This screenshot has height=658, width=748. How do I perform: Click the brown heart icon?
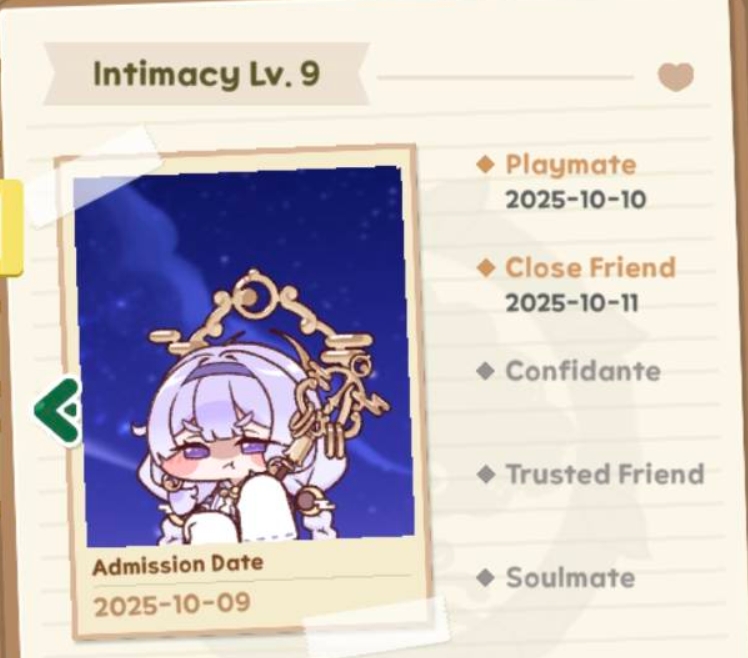675,77
